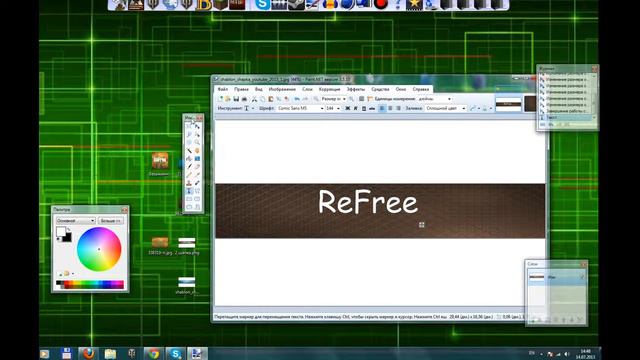
Task: Click the Paste clipboard toolbar icon
Action: pos(271,99)
